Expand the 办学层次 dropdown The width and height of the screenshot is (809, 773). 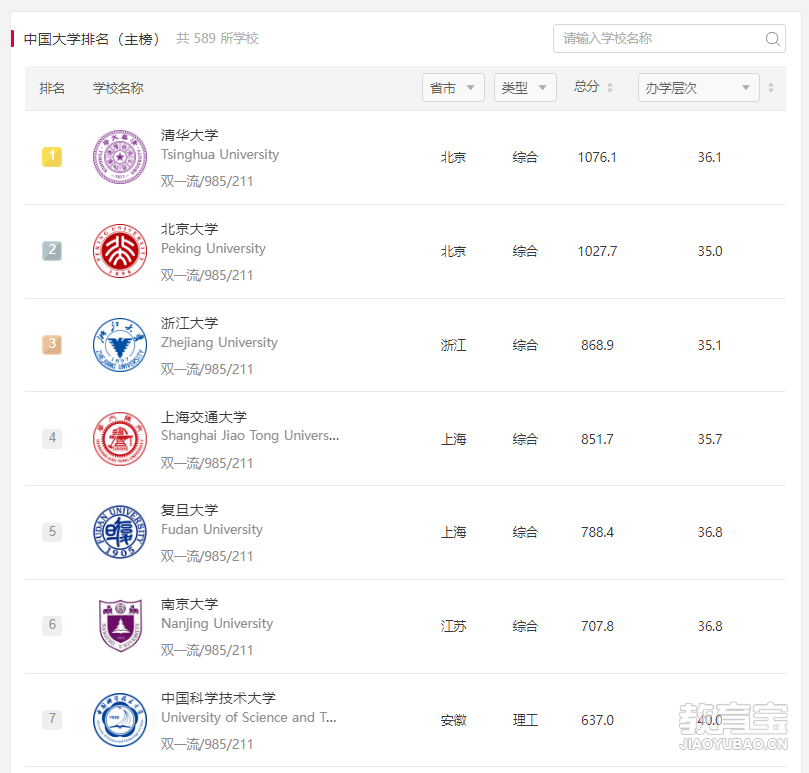[x=698, y=88]
